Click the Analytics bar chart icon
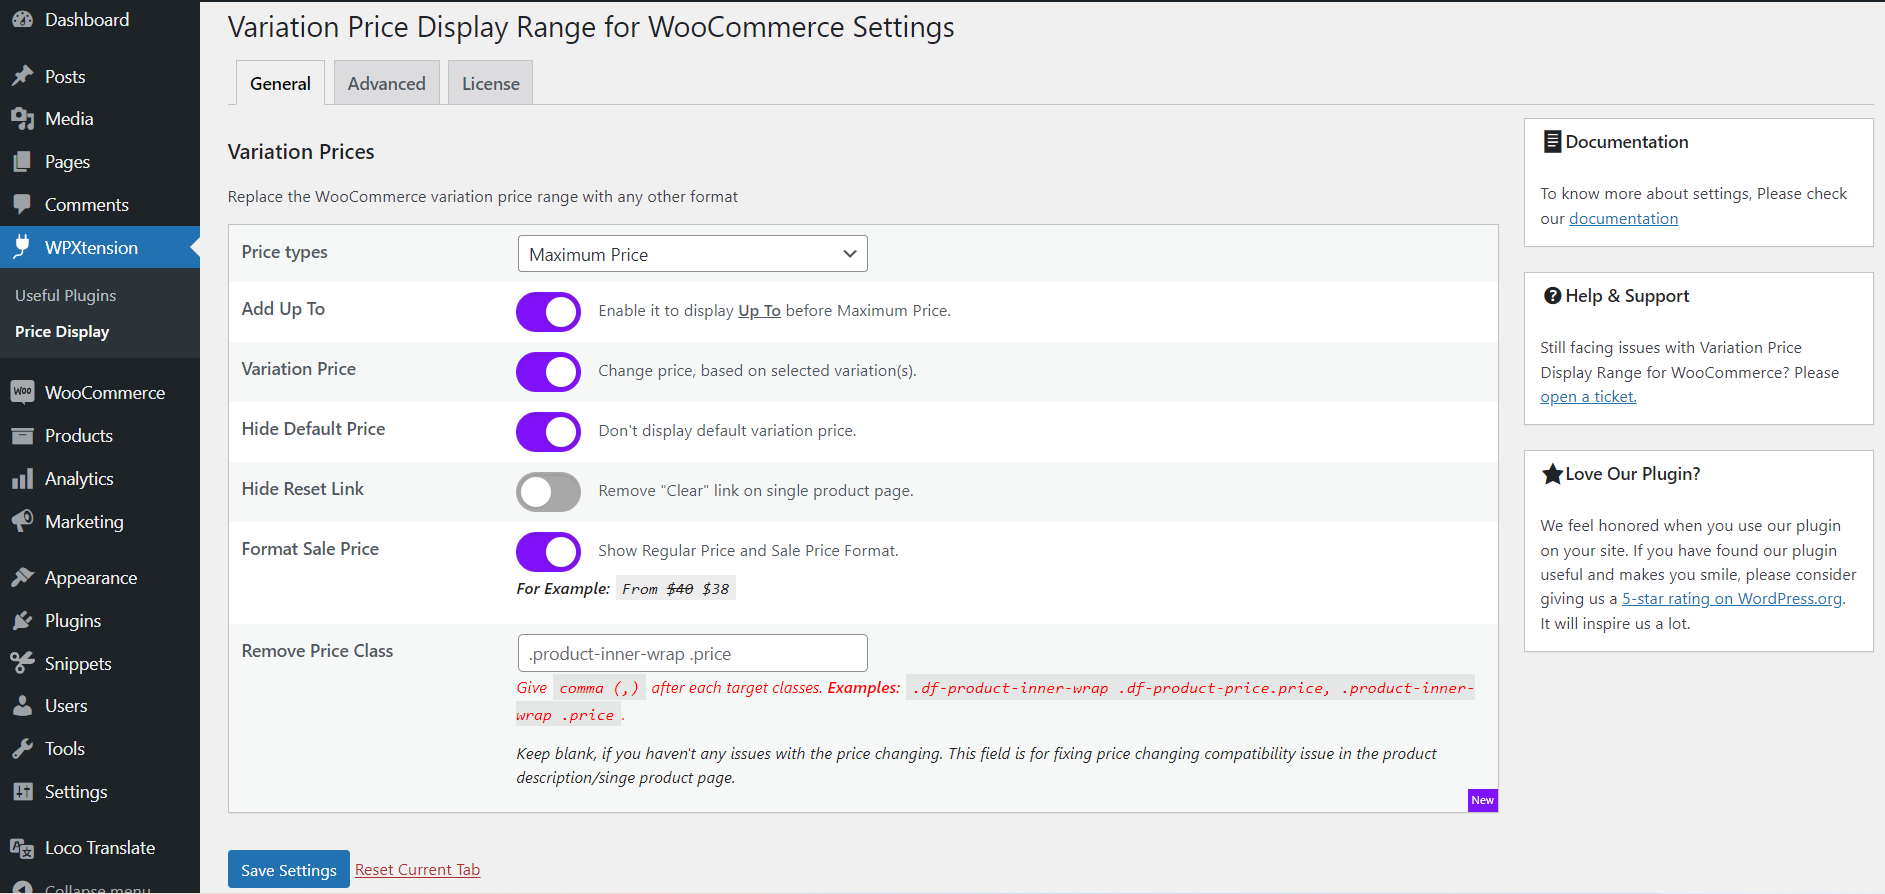This screenshot has width=1885, height=894. click(x=22, y=479)
